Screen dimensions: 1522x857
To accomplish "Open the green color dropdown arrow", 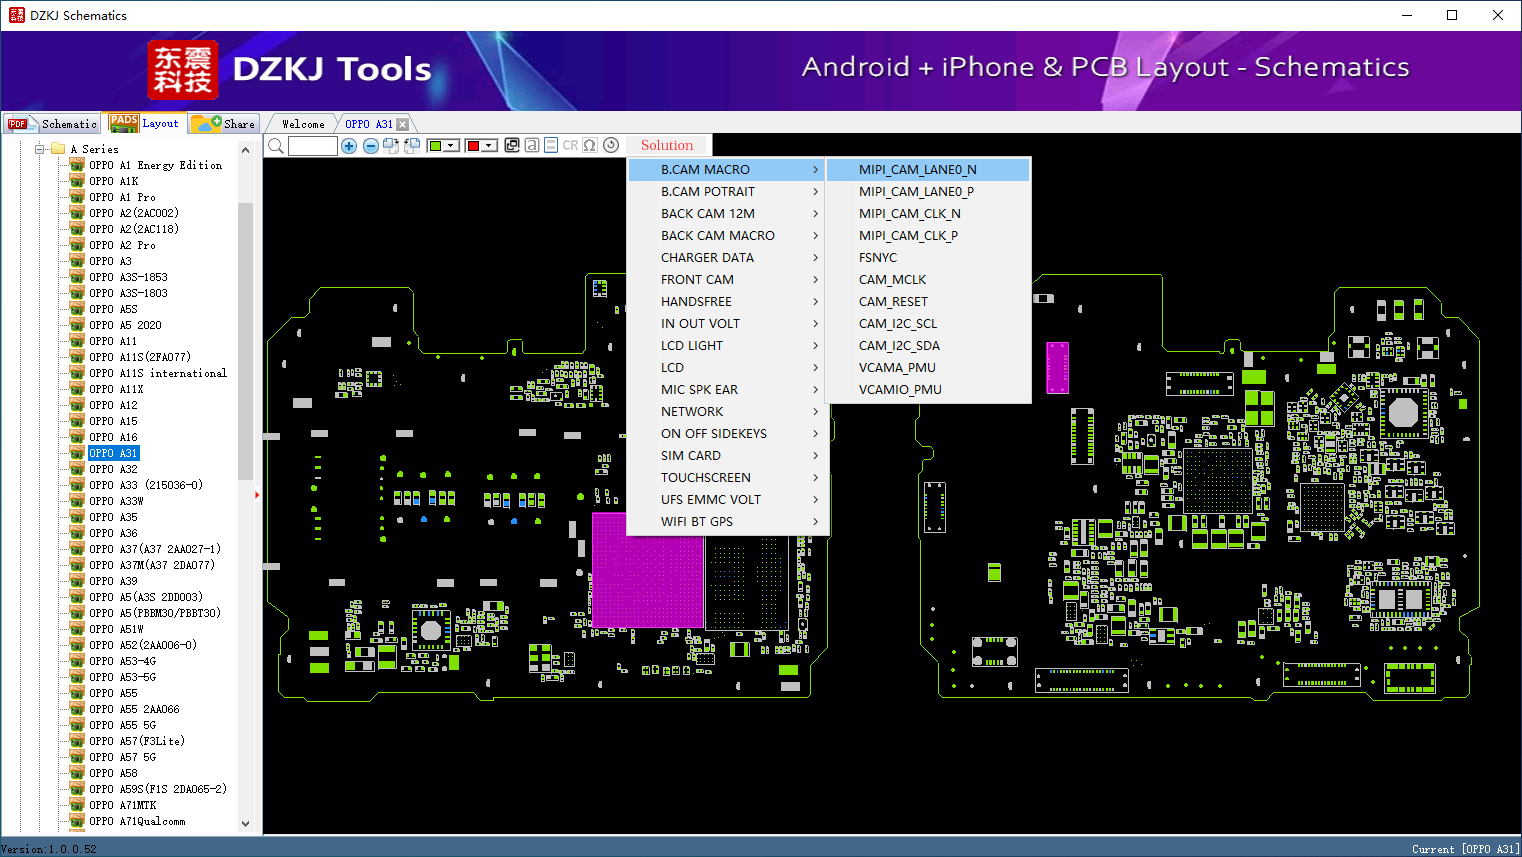I will pyautogui.click(x=451, y=146).
